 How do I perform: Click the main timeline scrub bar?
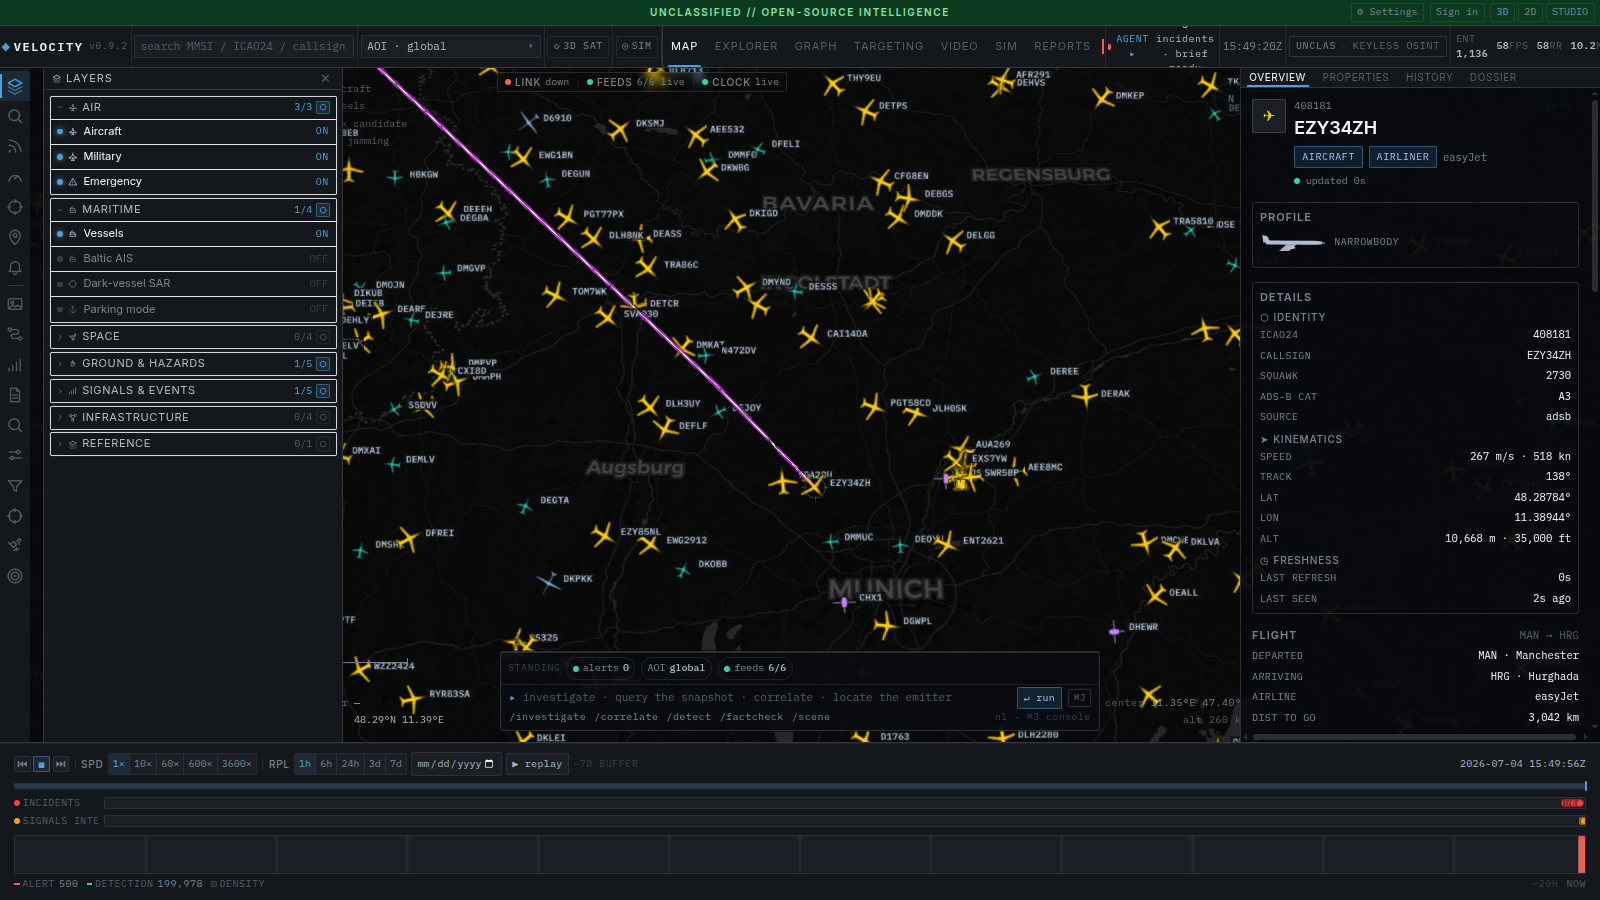click(x=800, y=787)
